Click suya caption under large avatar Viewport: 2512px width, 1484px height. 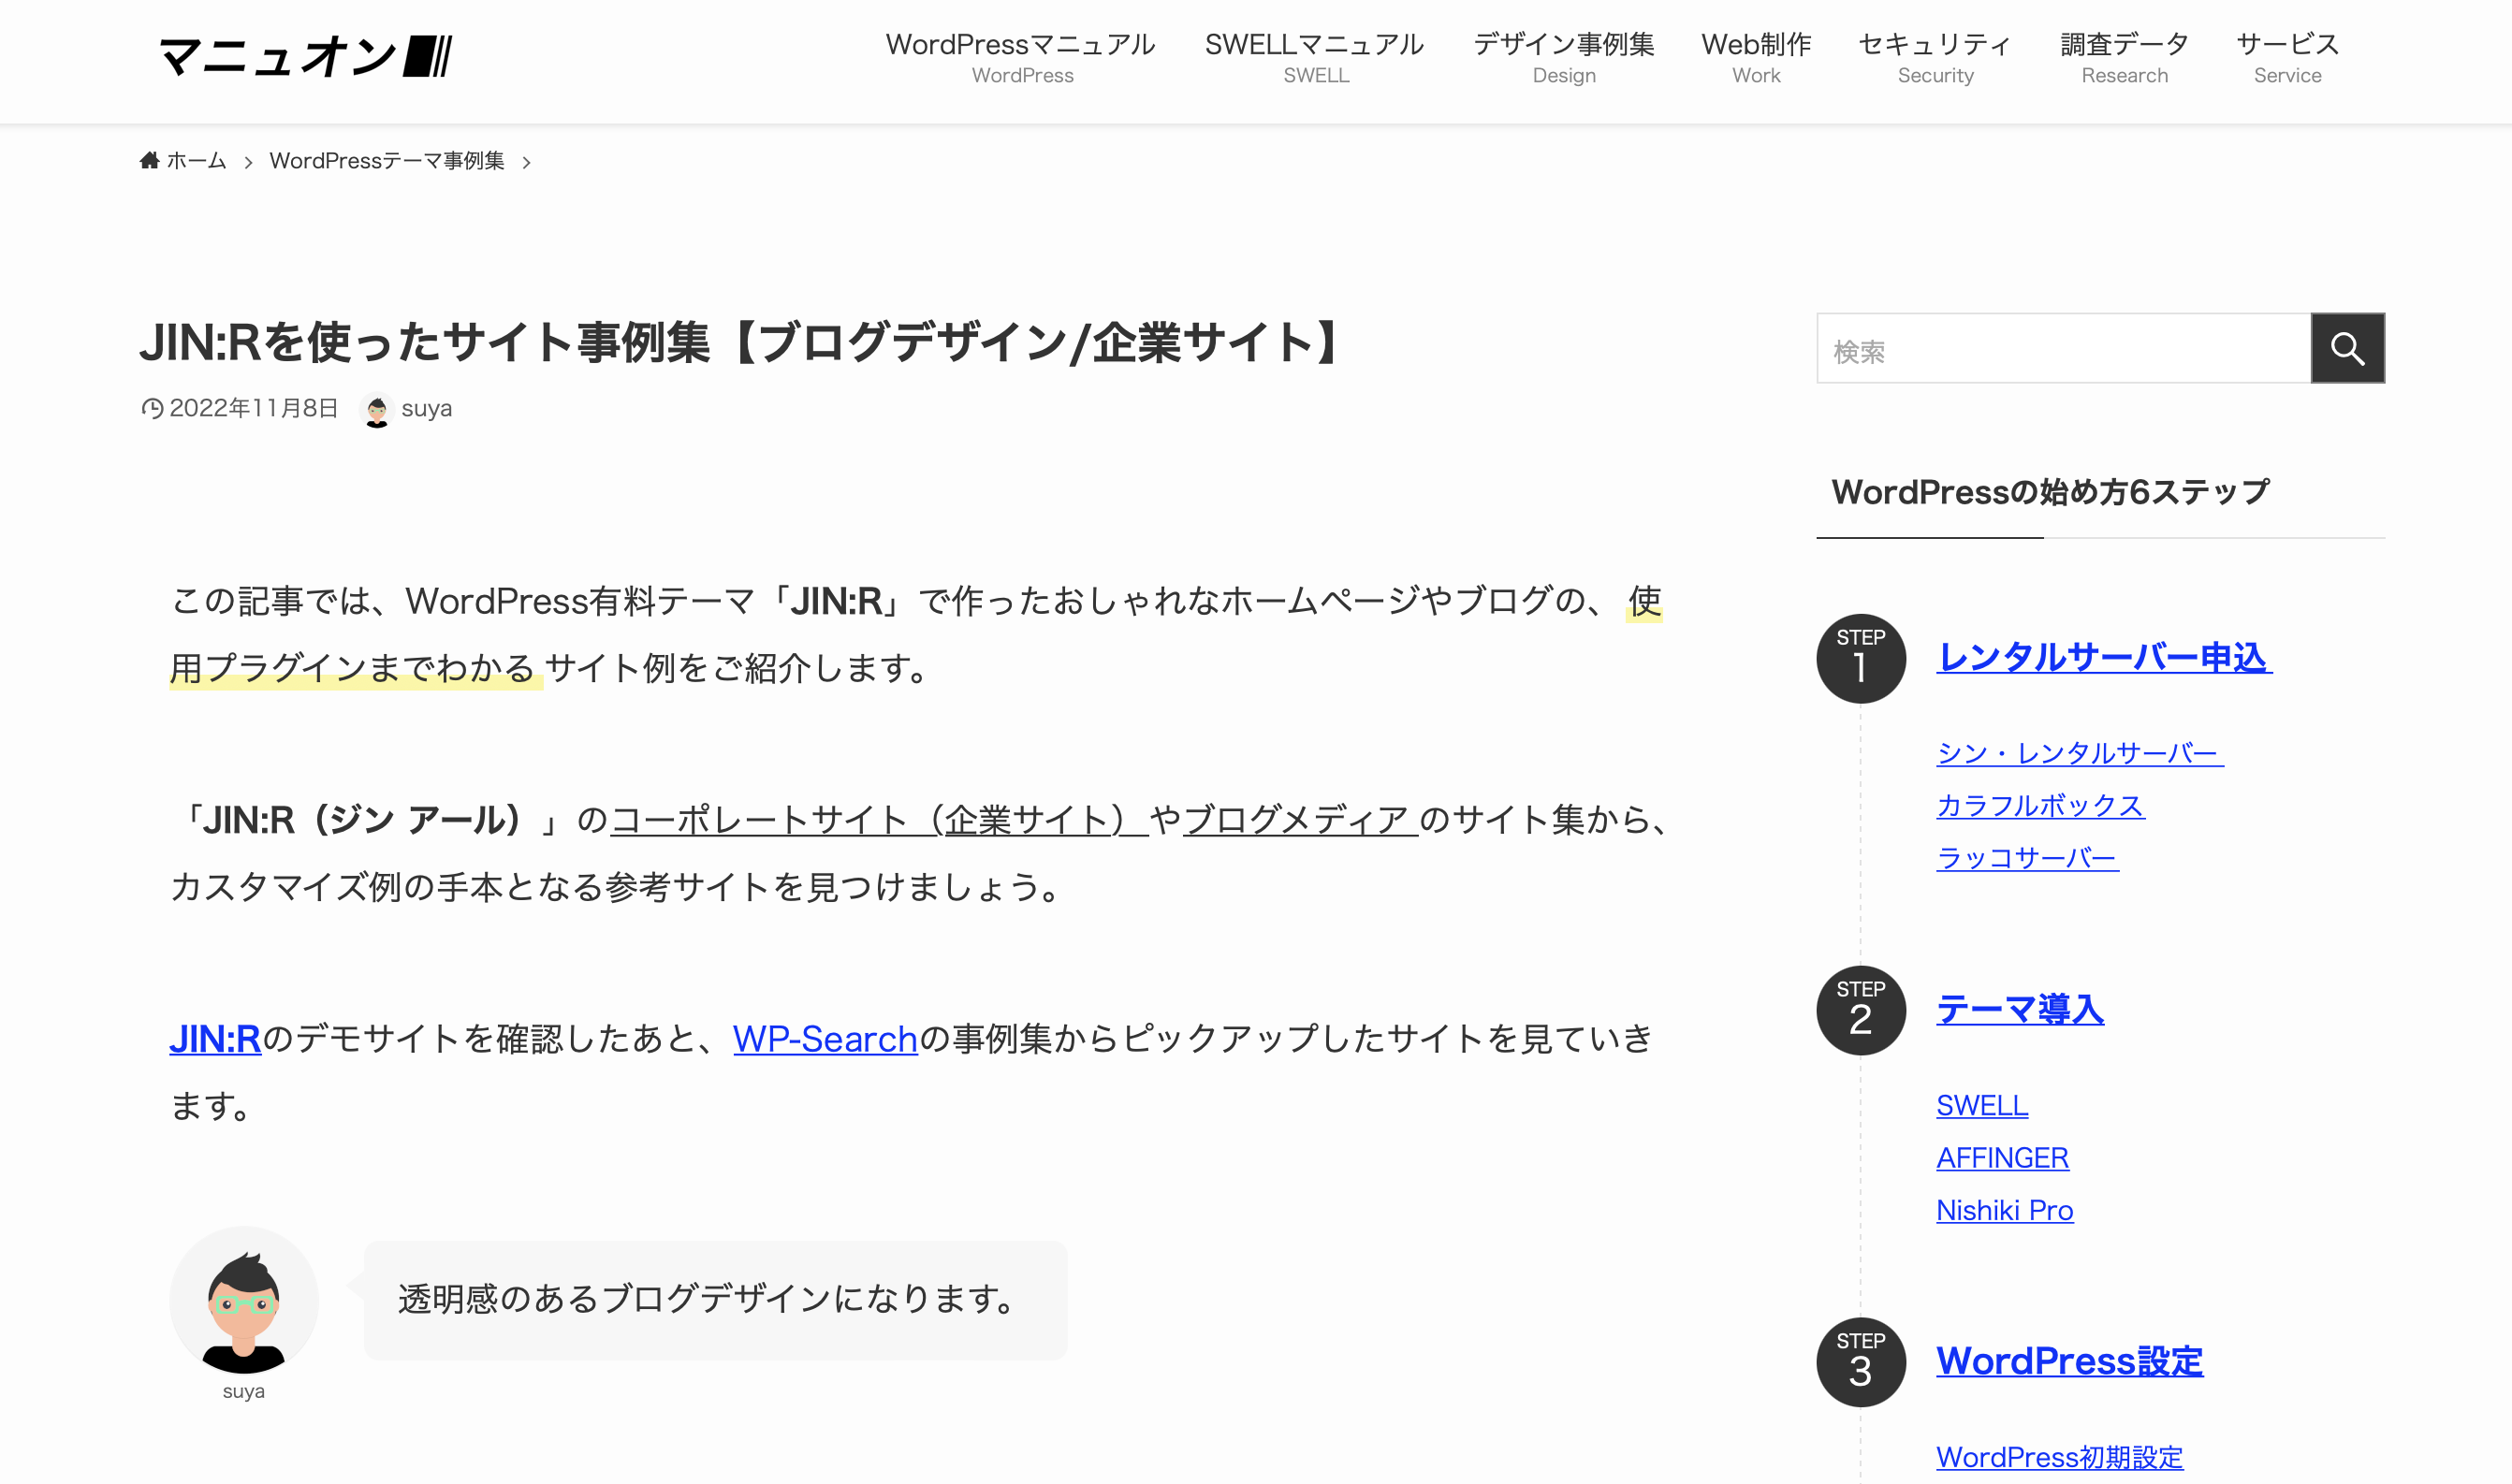pos(244,1391)
